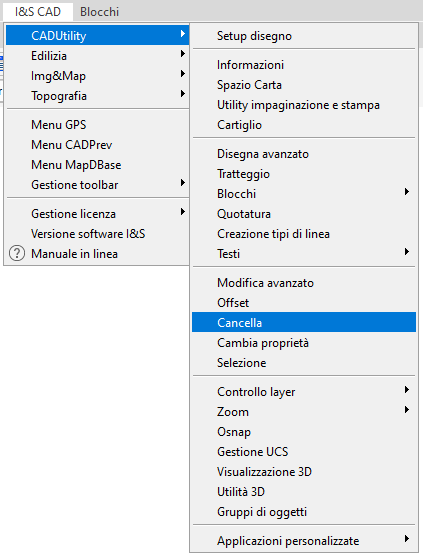
Task: Choose Menu CADPrev
Action: tap(98, 145)
